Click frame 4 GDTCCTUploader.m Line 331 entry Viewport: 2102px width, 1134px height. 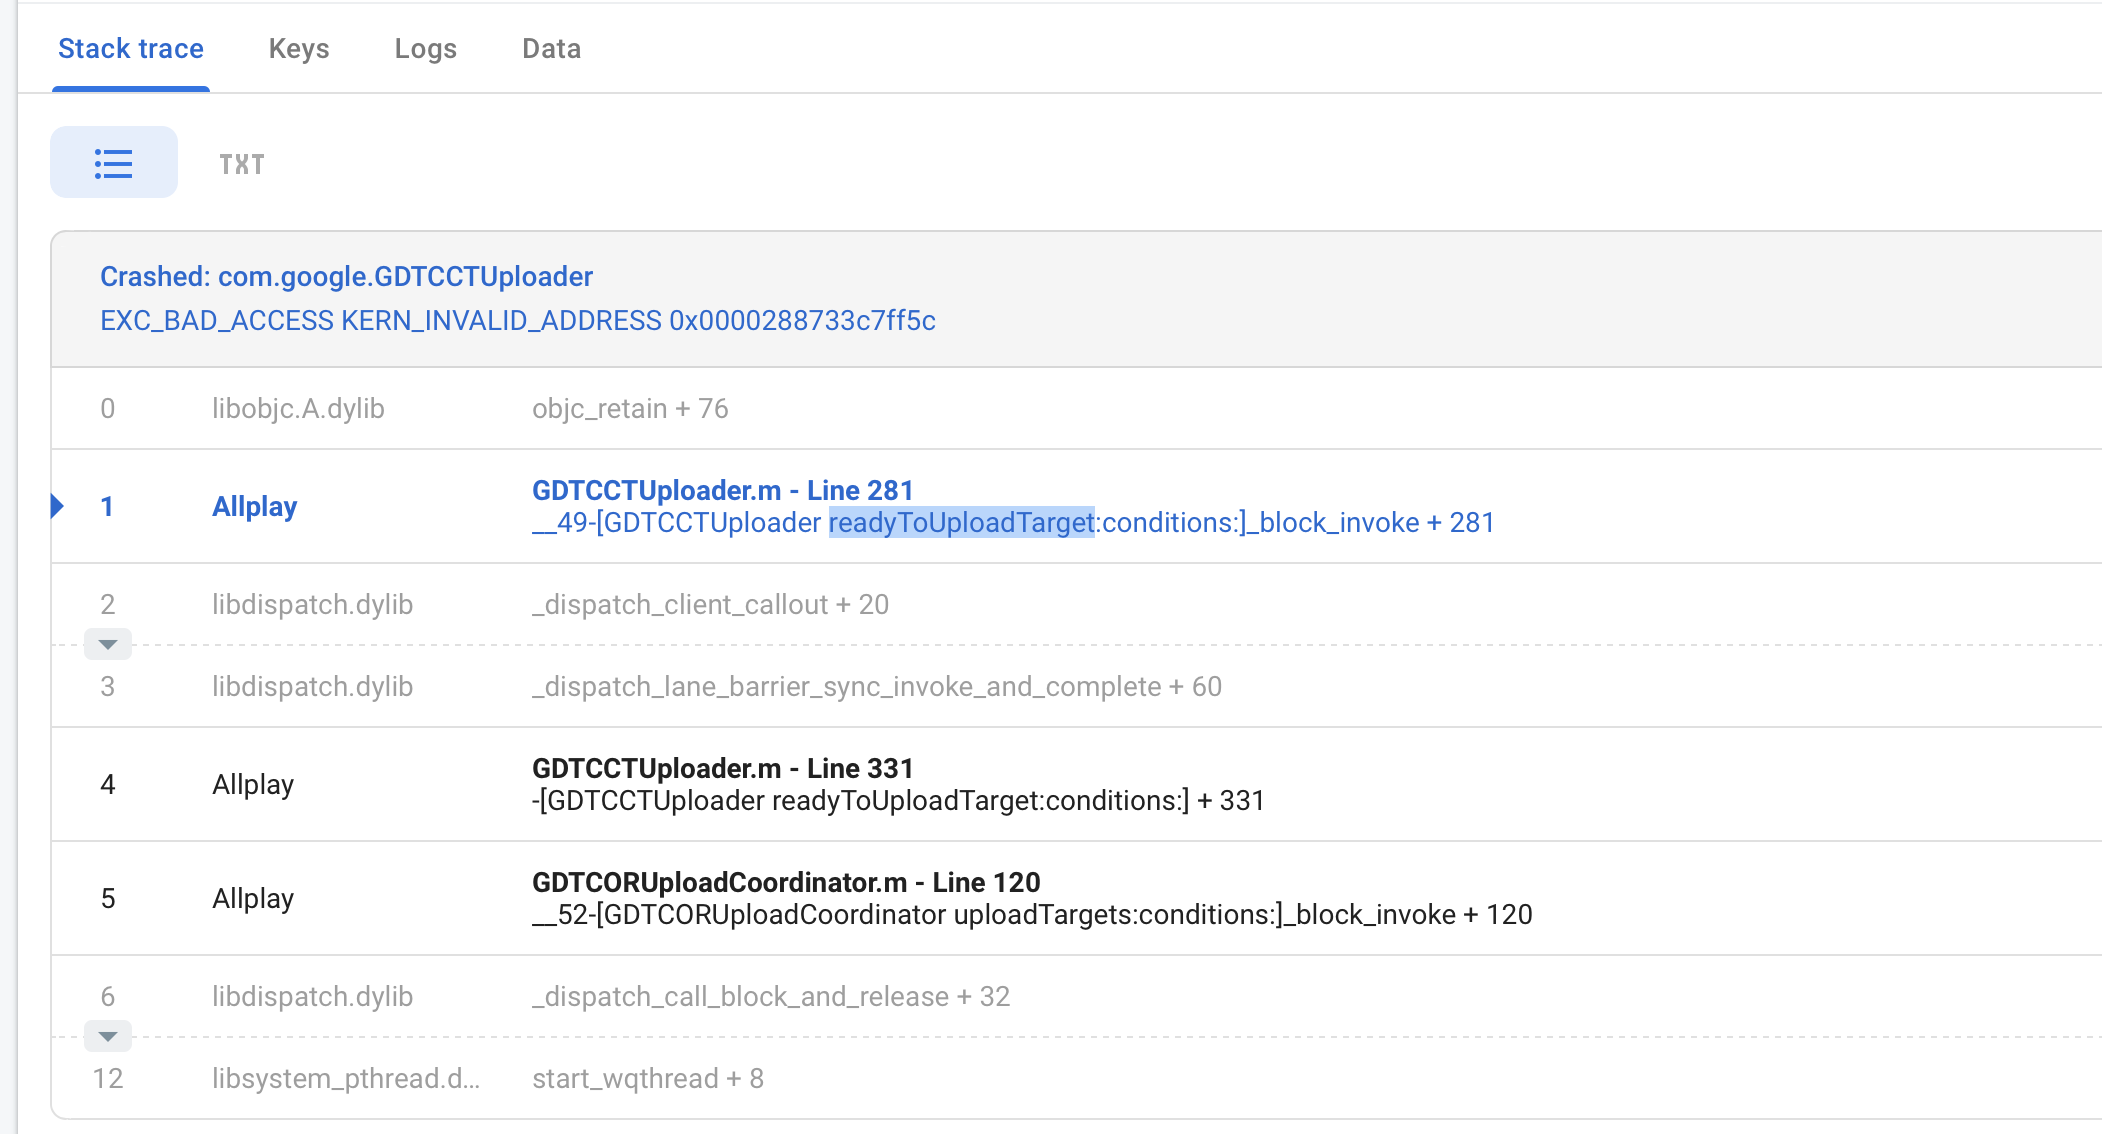click(x=897, y=784)
